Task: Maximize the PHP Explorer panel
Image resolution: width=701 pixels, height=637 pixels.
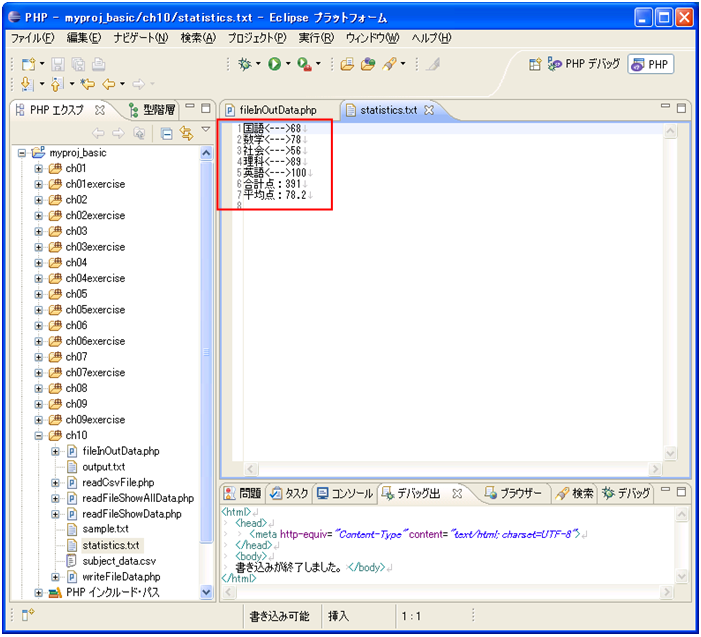Action: pos(207,108)
